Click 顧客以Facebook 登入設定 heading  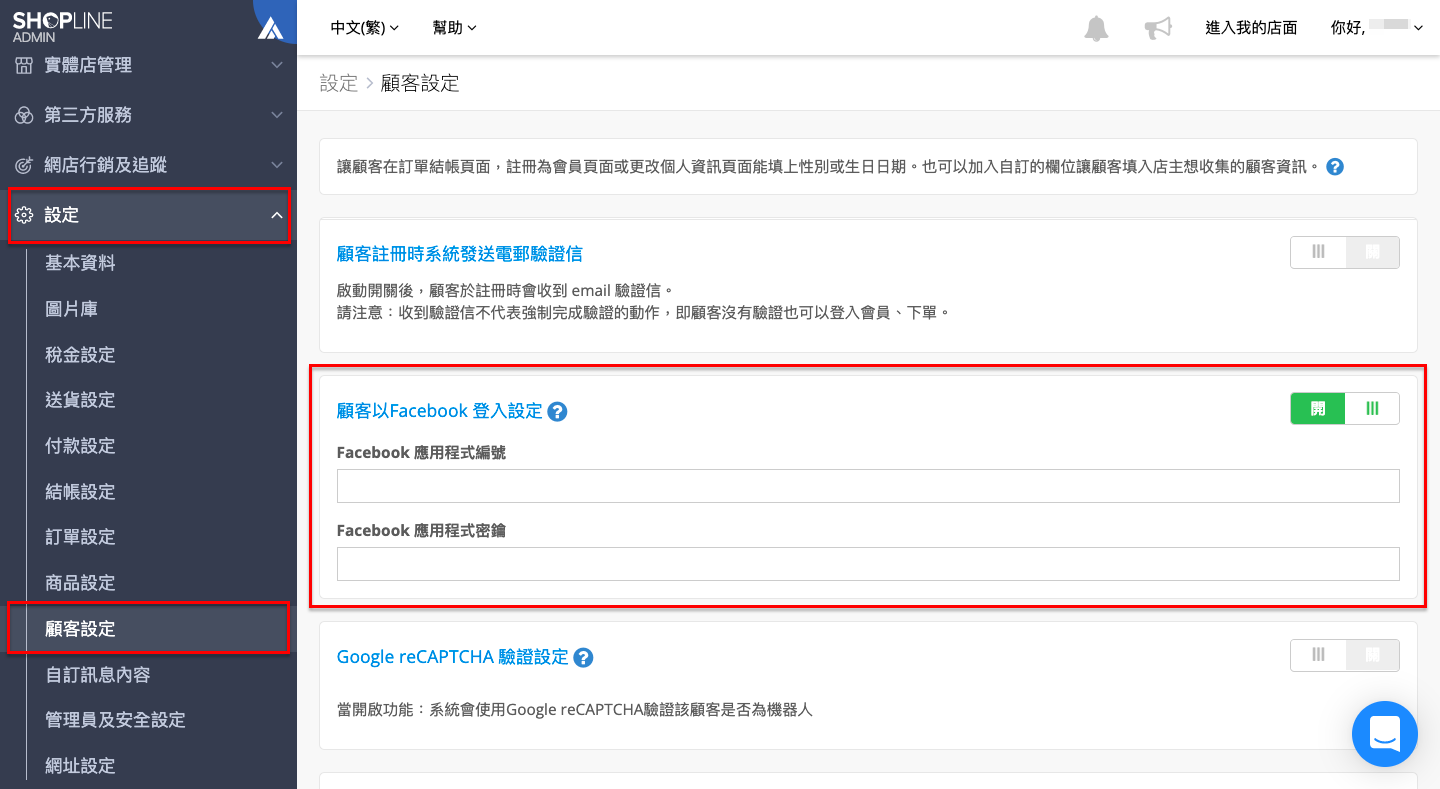tap(439, 411)
